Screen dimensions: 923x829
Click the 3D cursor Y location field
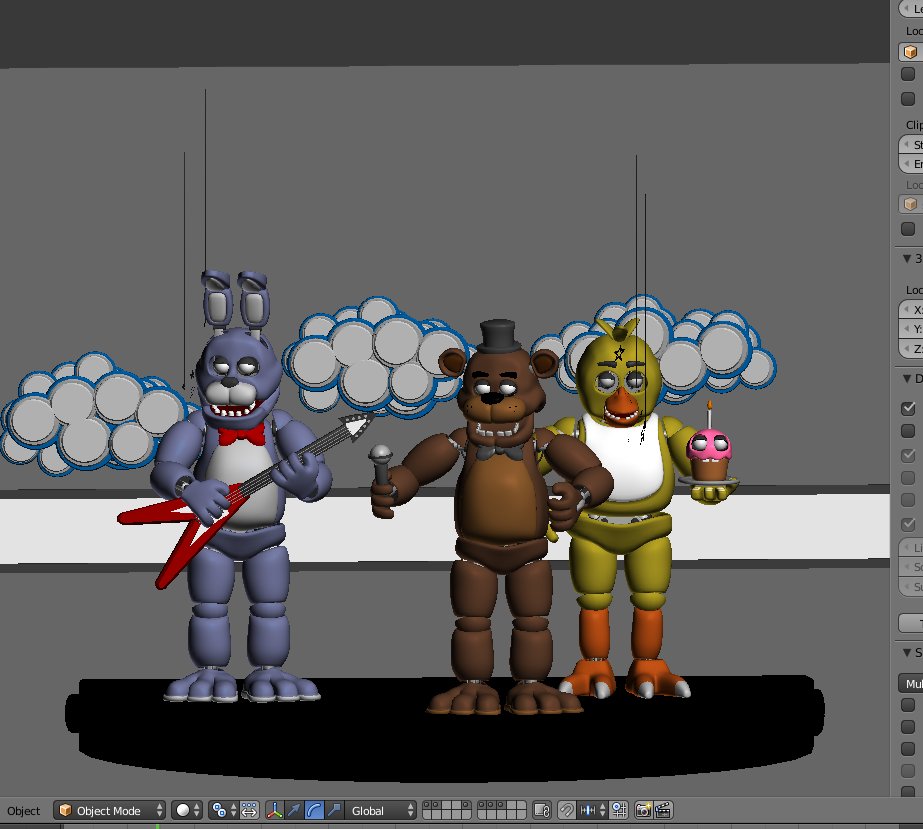tap(911, 329)
